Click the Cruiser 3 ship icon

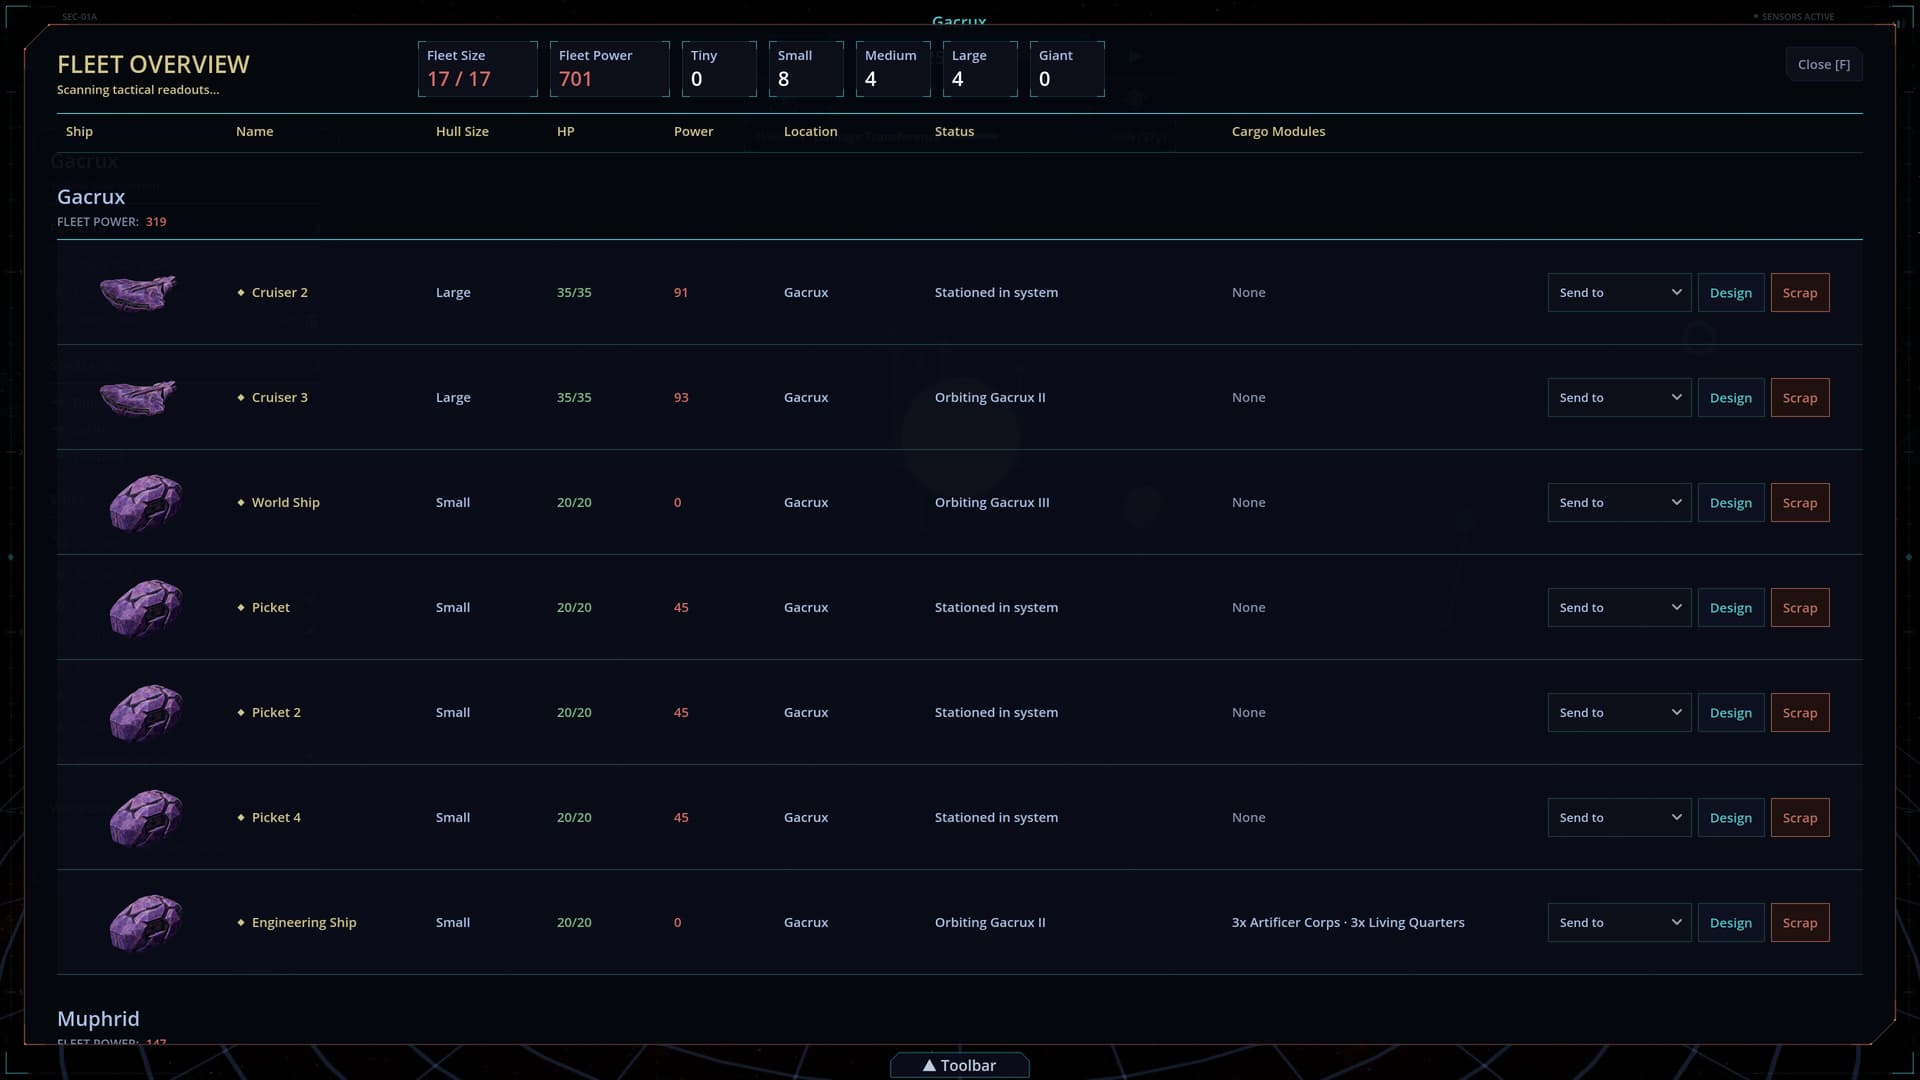pos(138,398)
